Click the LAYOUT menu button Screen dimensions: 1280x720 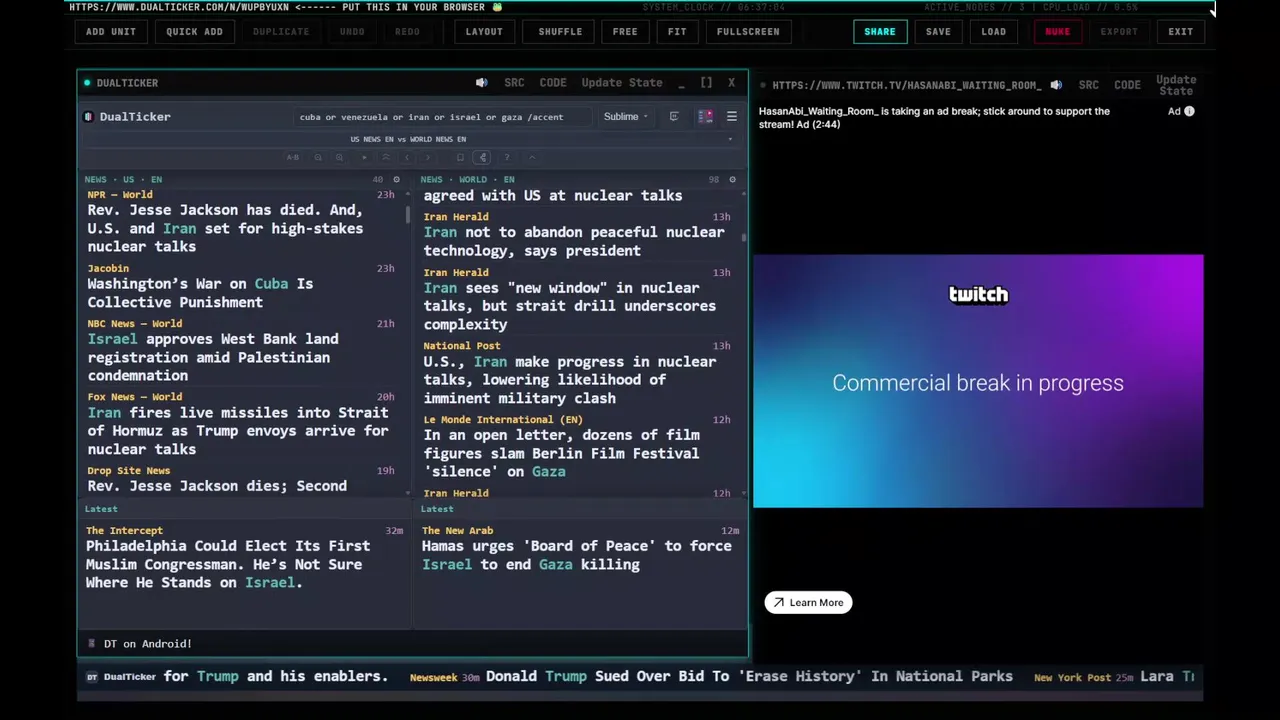pos(484,31)
